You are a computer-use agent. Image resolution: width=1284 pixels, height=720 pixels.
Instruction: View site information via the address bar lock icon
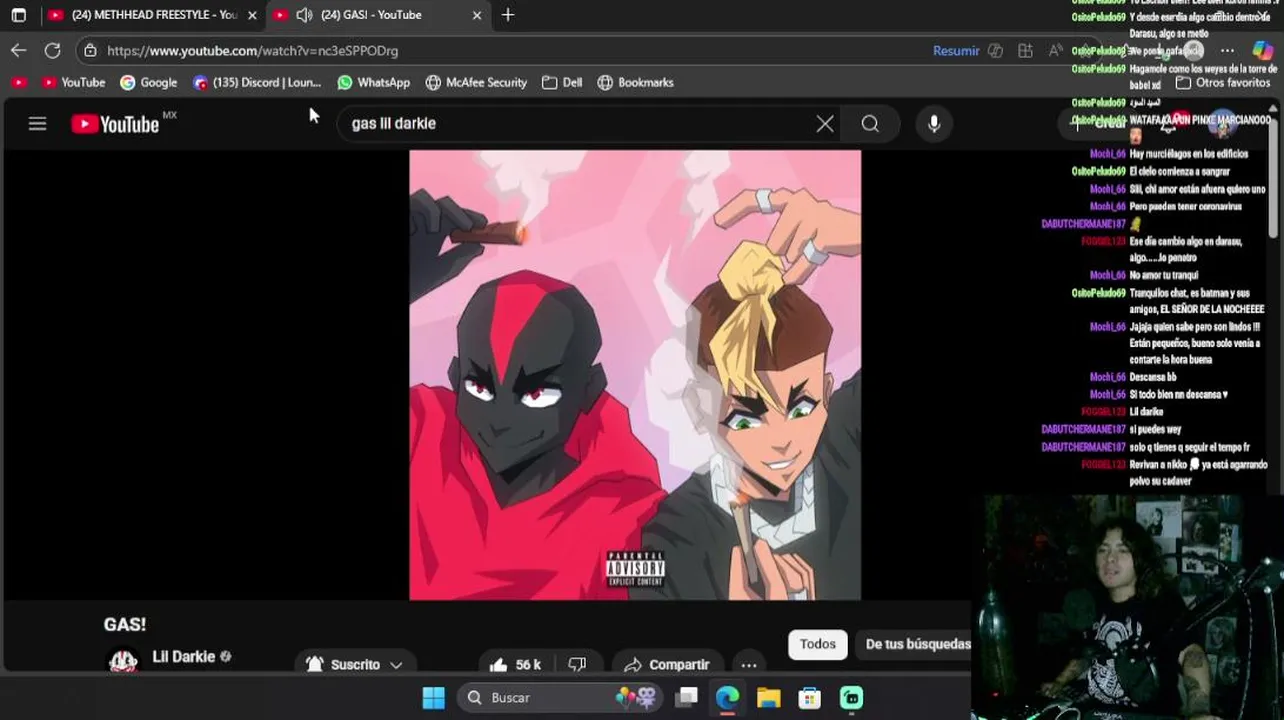[91, 50]
